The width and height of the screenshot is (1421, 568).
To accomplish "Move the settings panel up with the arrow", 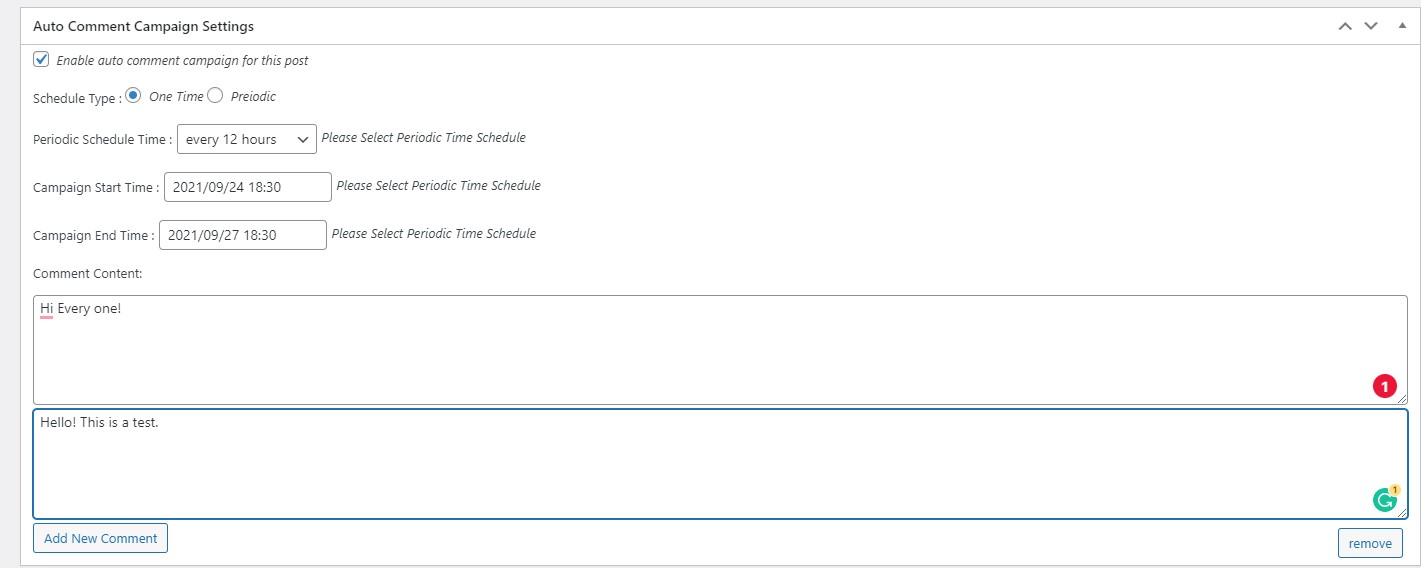I will (1345, 26).
